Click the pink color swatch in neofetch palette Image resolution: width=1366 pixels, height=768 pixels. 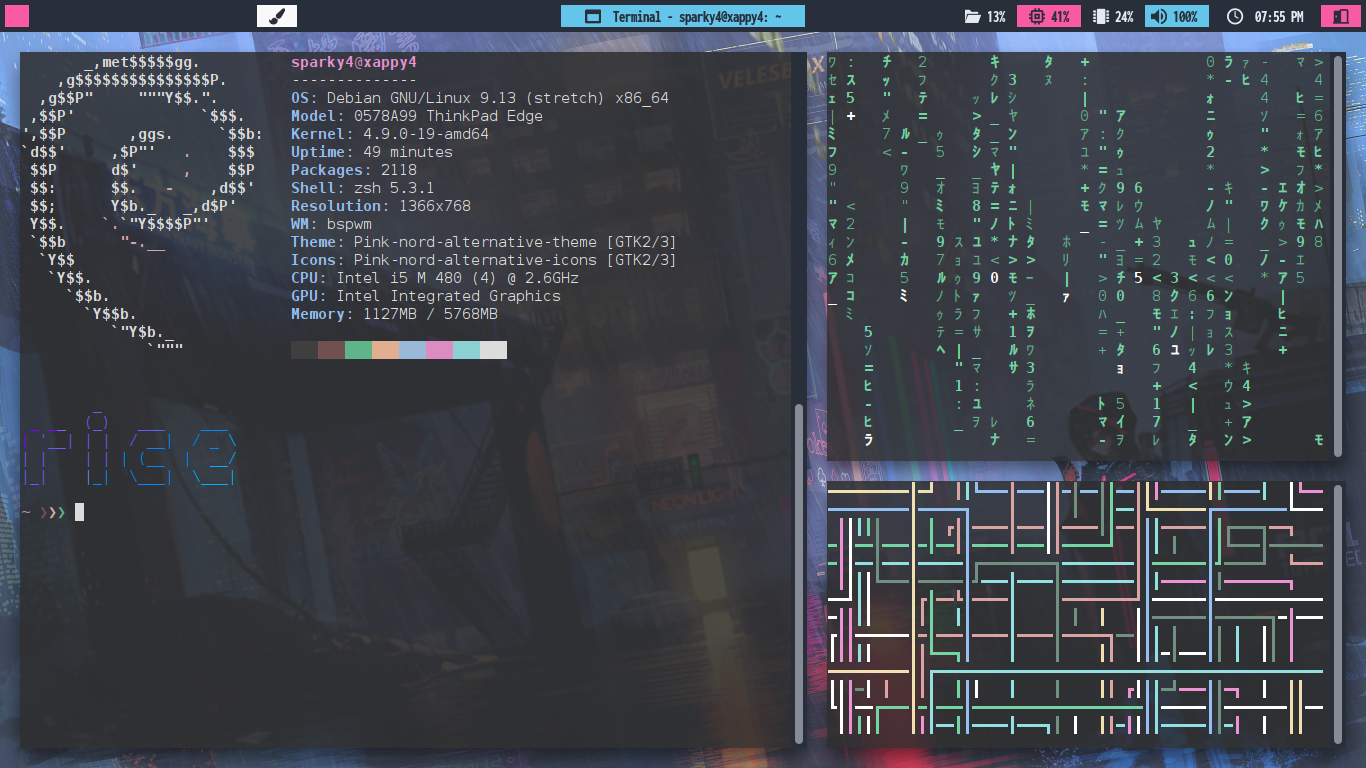tap(439, 350)
